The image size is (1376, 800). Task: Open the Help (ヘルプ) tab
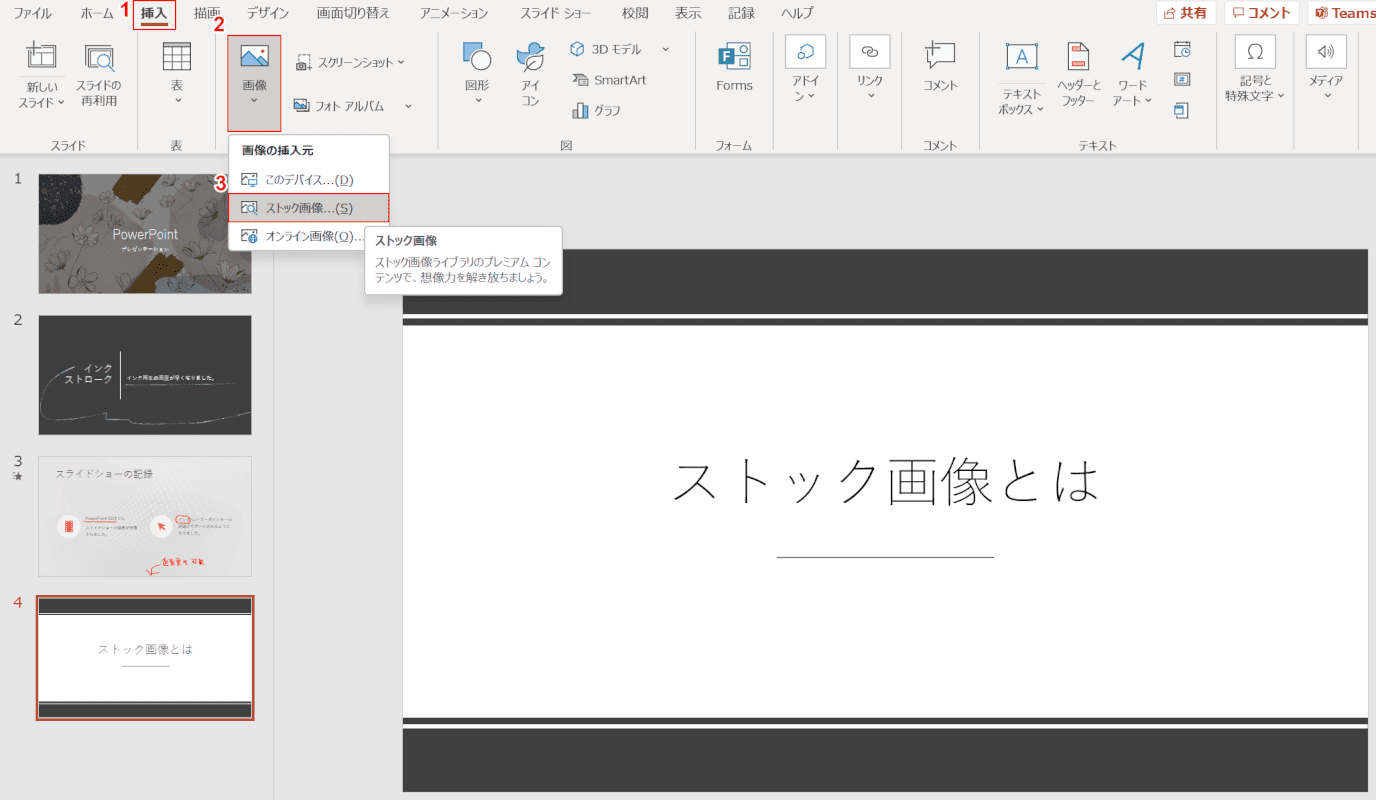point(797,13)
